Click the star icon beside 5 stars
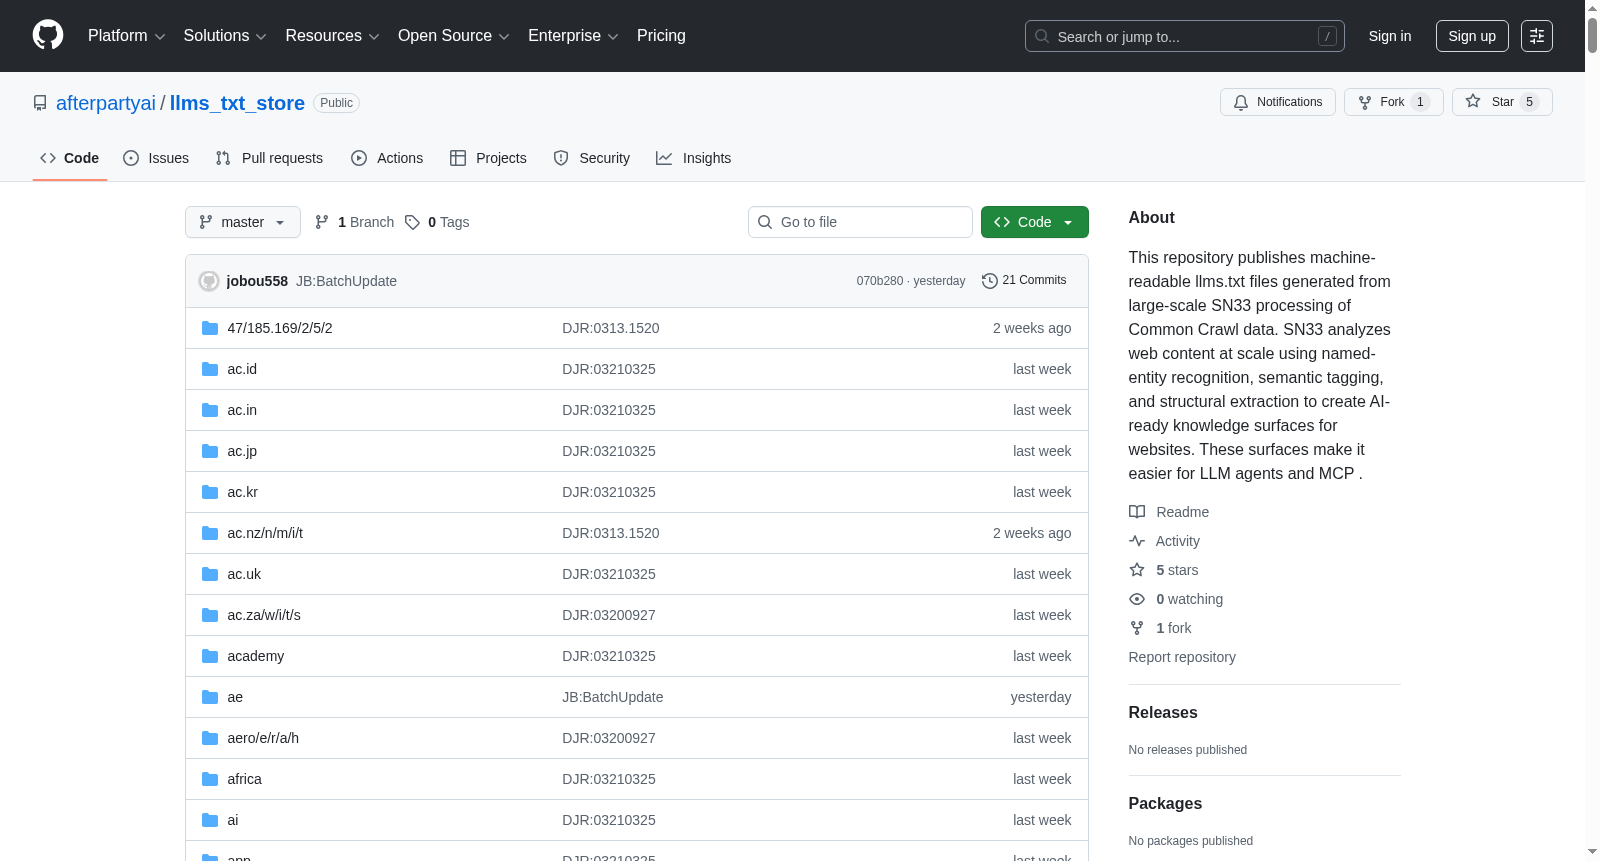This screenshot has height=861, width=1600. point(1137,570)
